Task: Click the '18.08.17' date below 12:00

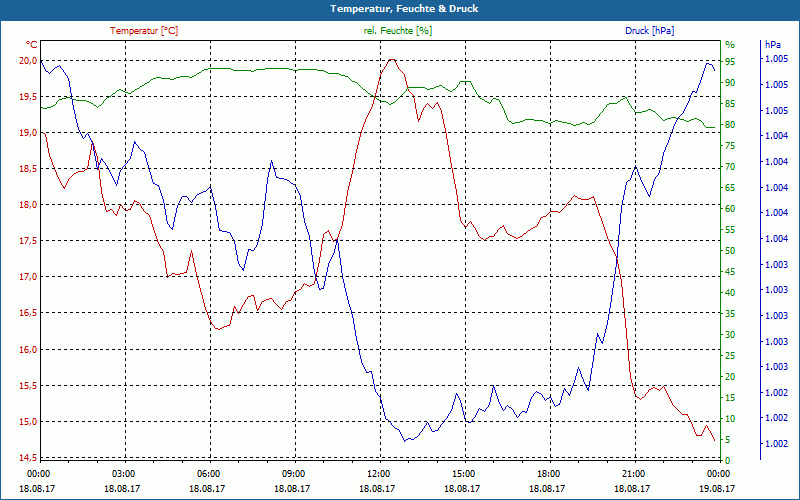Action: pos(377,488)
